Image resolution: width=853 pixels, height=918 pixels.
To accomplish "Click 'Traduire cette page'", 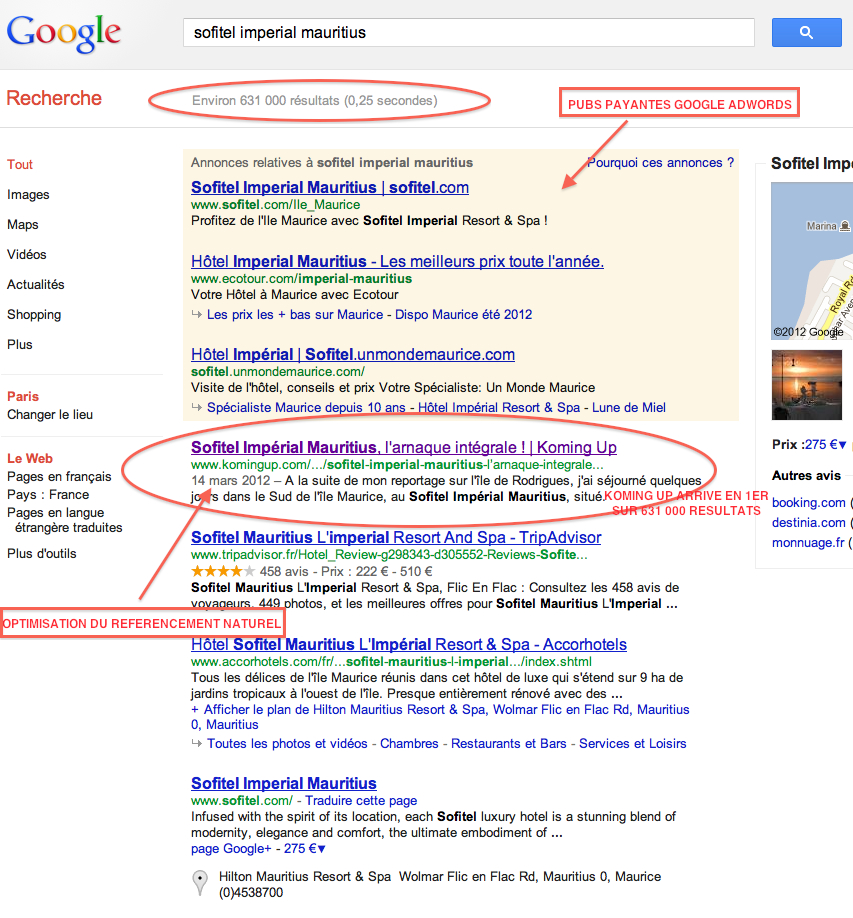I will [361, 801].
